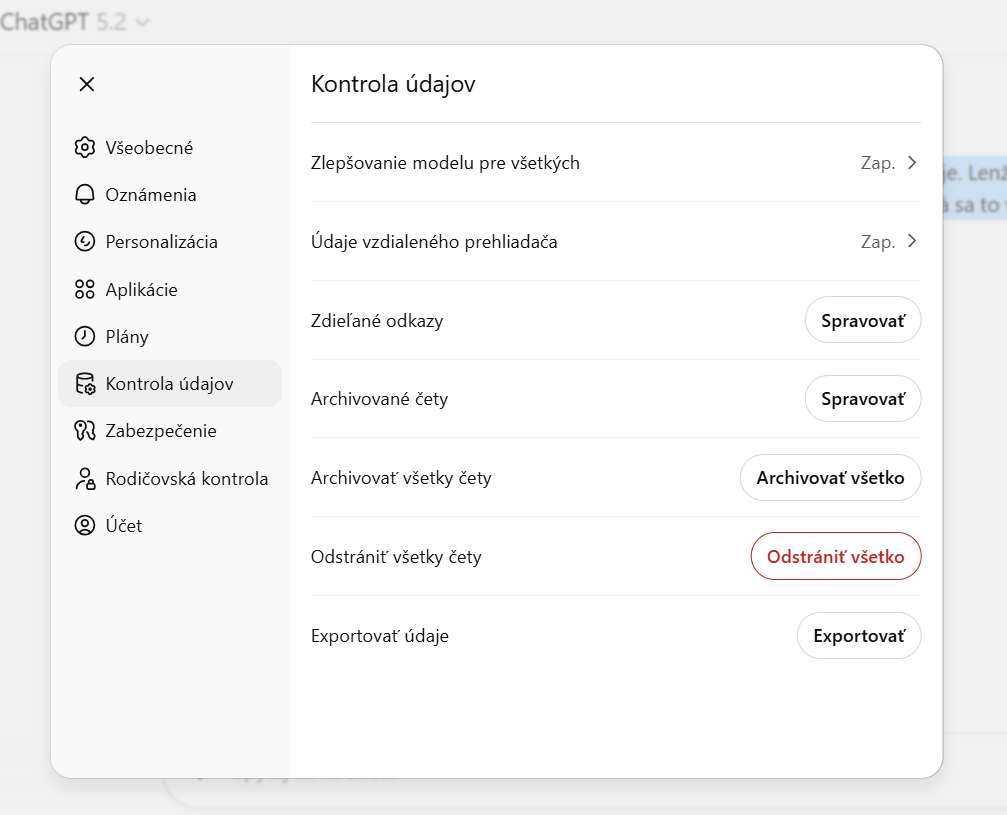Image resolution: width=1007 pixels, height=815 pixels.
Task: Click the profile icon beside Účet
Action: 85,525
